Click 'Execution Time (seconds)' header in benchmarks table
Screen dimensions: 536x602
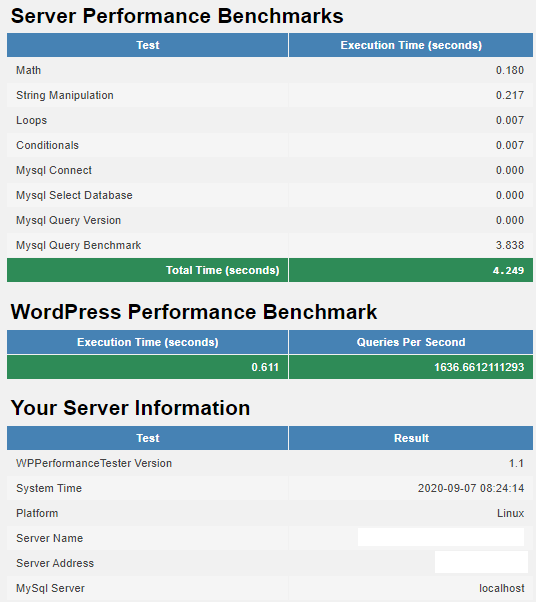pyautogui.click(x=411, y=45)
